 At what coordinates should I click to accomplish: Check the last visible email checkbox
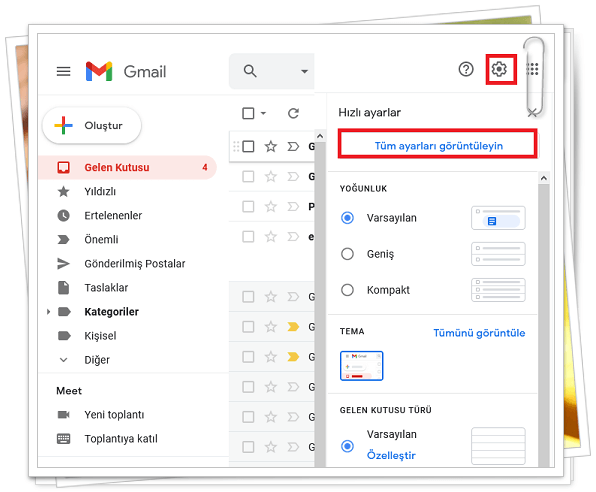click(248, 447)
